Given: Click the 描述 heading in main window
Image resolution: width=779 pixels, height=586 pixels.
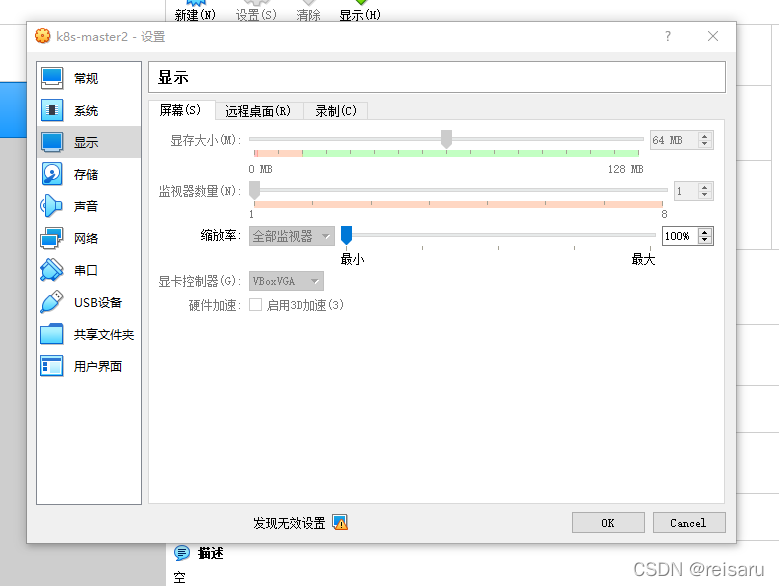Looking at the screenshot, I should [211, 553].
